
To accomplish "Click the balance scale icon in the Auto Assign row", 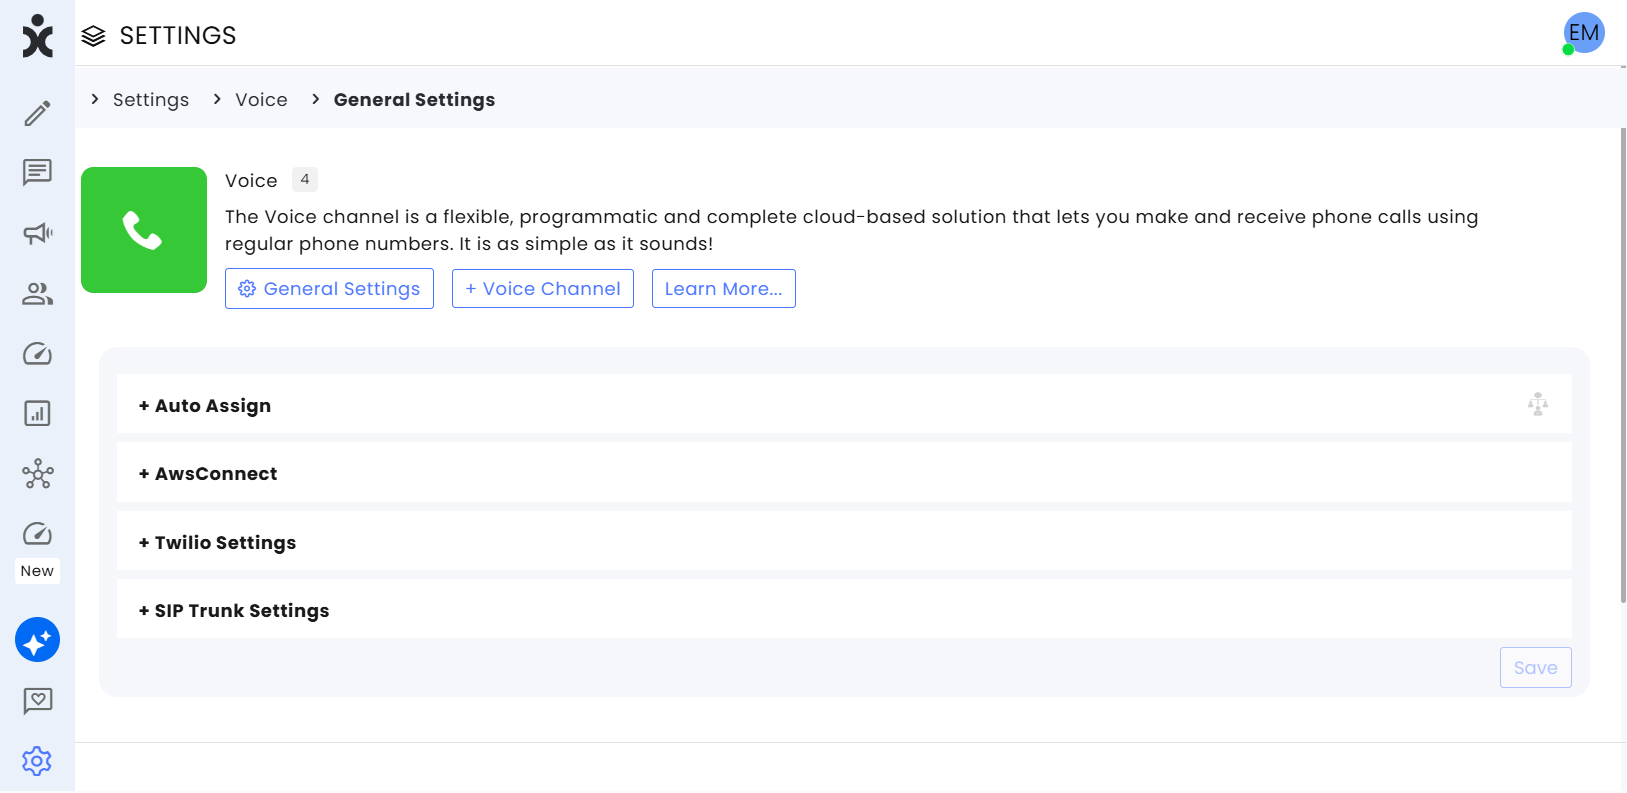I will pyautogui.click(x=1538, y=404).
